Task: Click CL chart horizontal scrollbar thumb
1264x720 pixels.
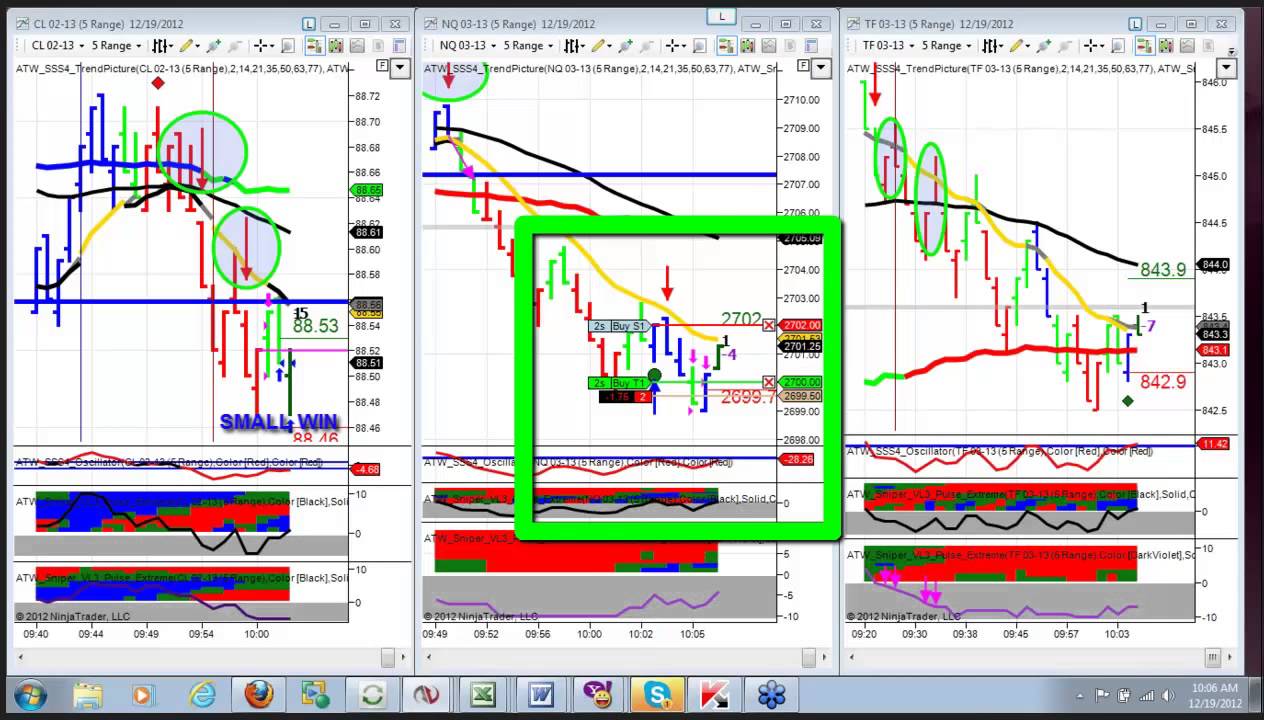Action: point(388,657)
